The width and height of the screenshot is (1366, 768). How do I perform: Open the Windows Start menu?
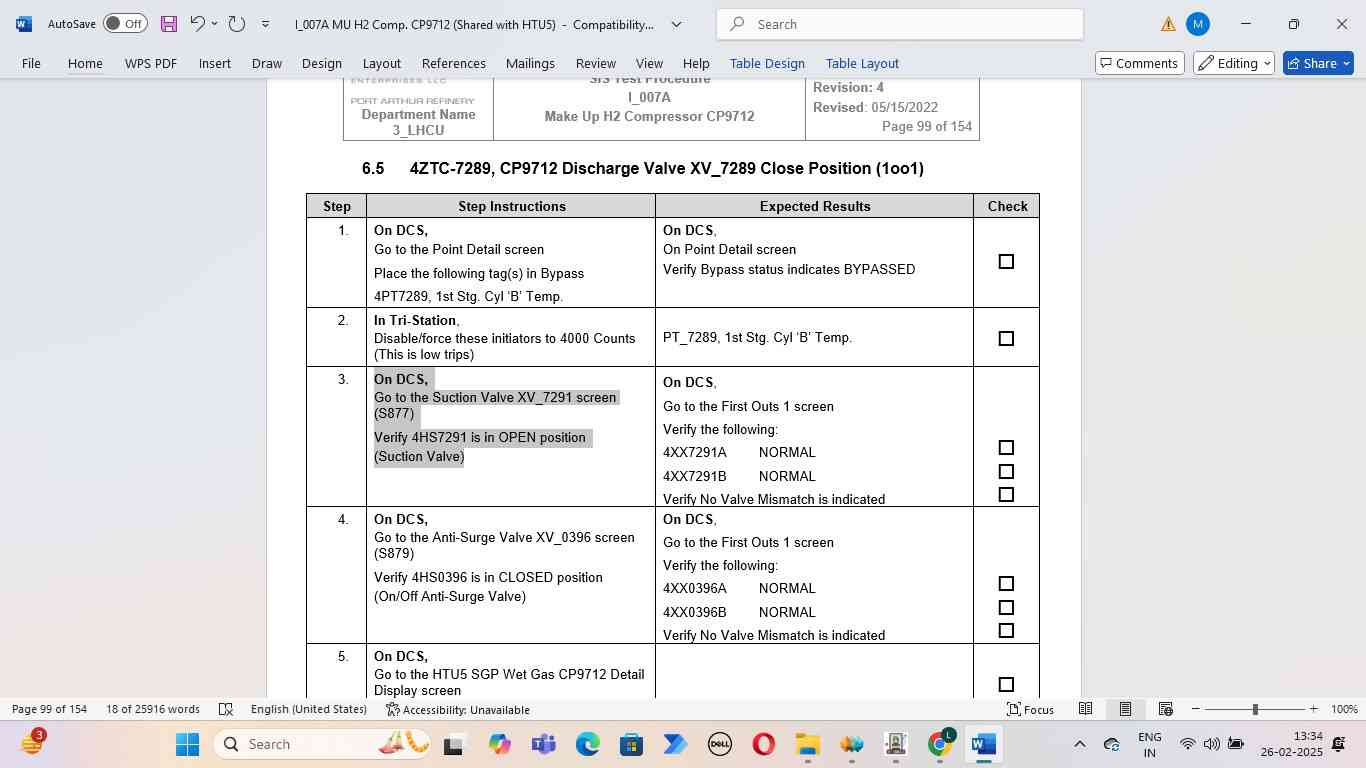(187, 744)
